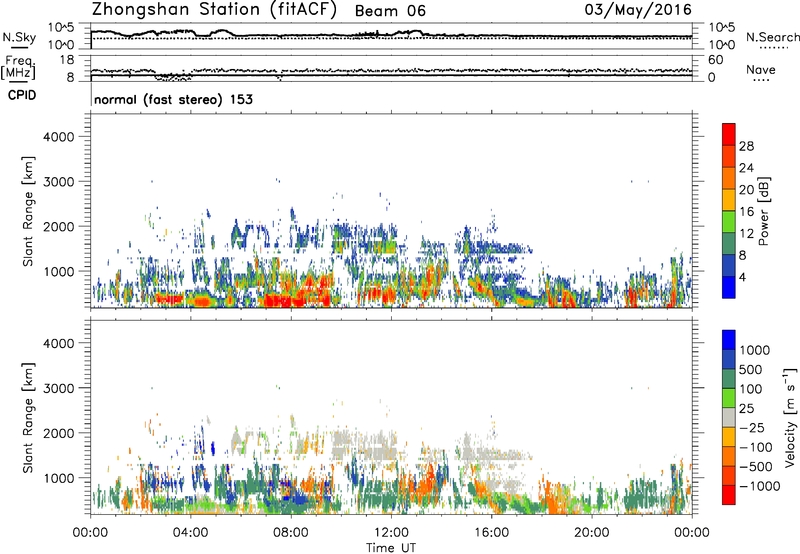Click the 4–8 dB dark blue power swatch
Viewport: 800px width, 554px height.
729,265
